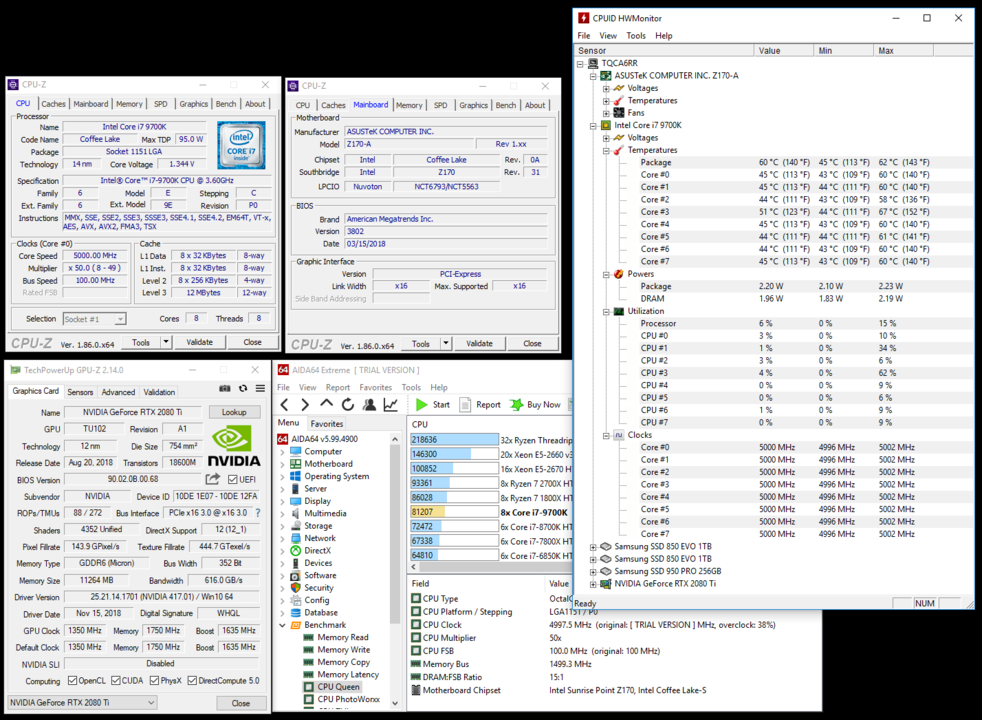Click the Bus Interface question mark in GPU-Z
The height and width of the screenshot is (720, 982).
pyautogui.click(x=258, y=513)
